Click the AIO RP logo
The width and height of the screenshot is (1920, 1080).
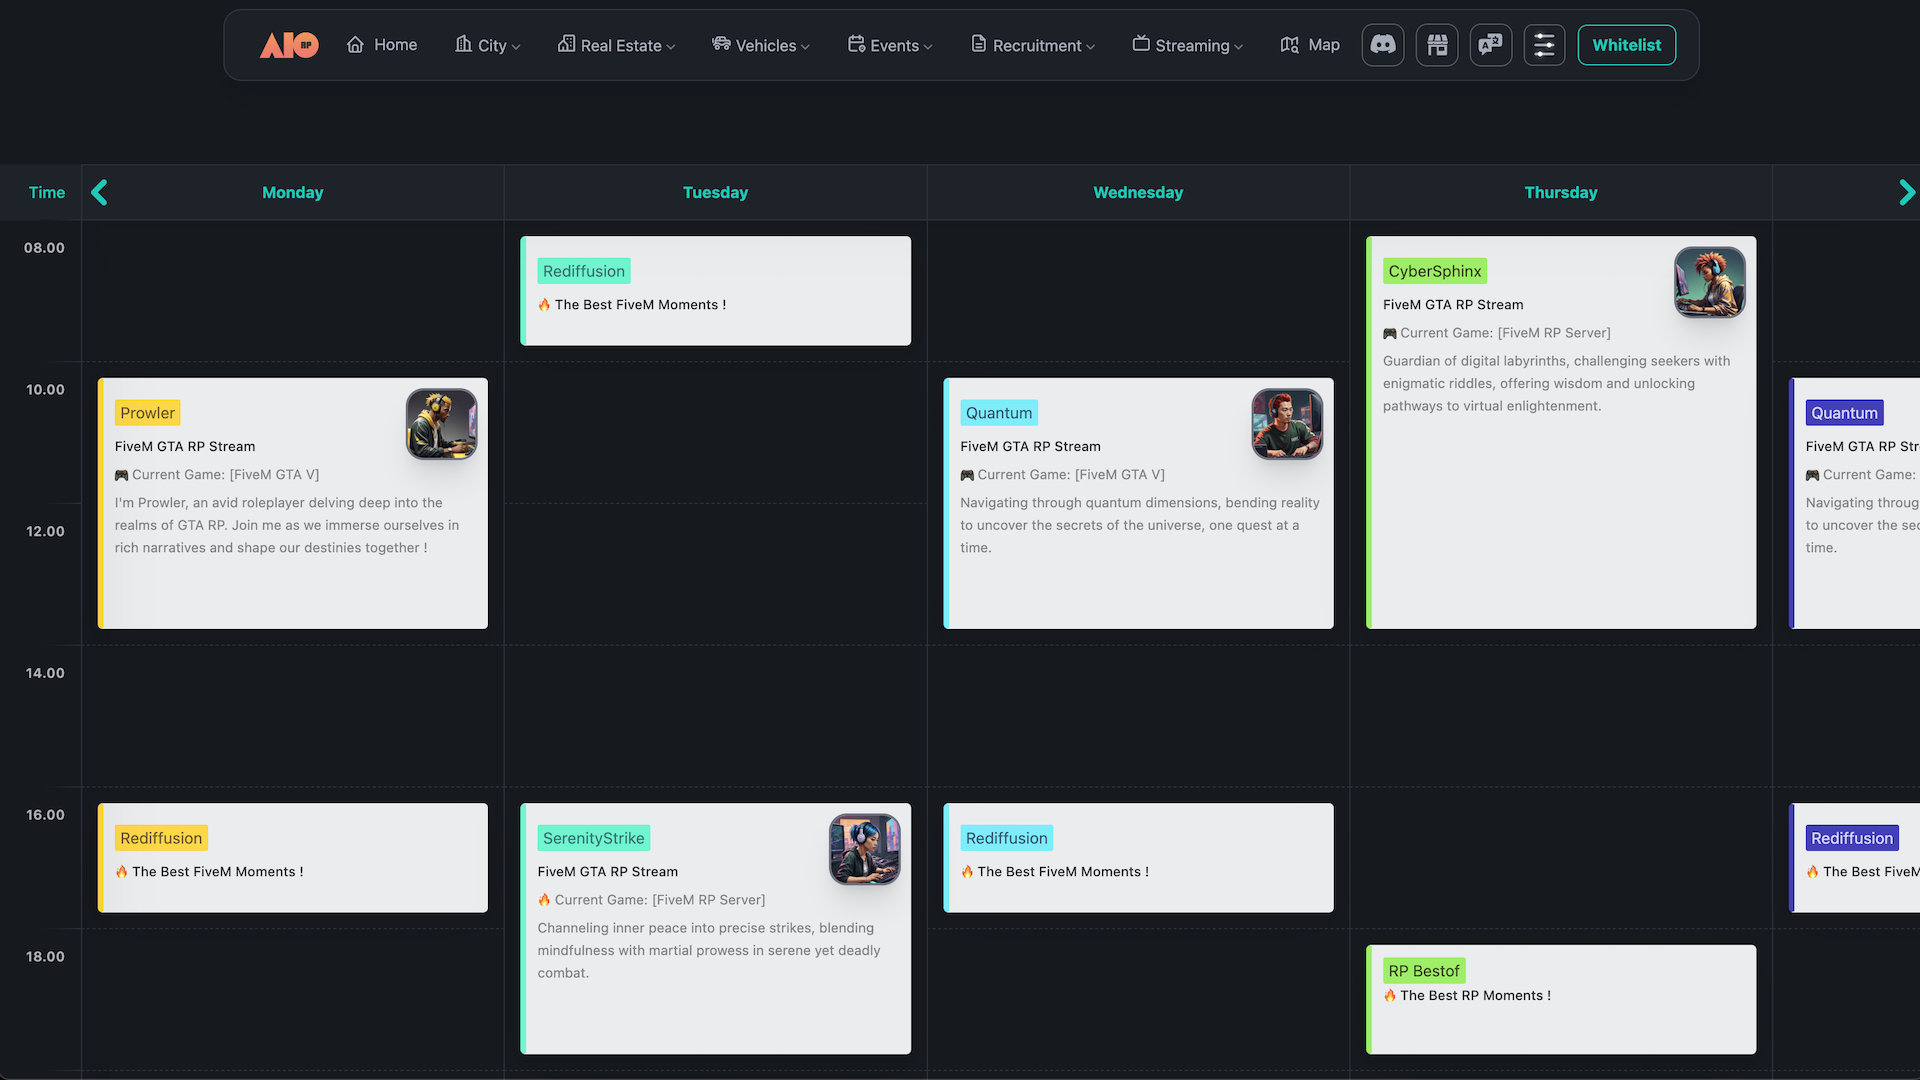click(x=289, y=45)
